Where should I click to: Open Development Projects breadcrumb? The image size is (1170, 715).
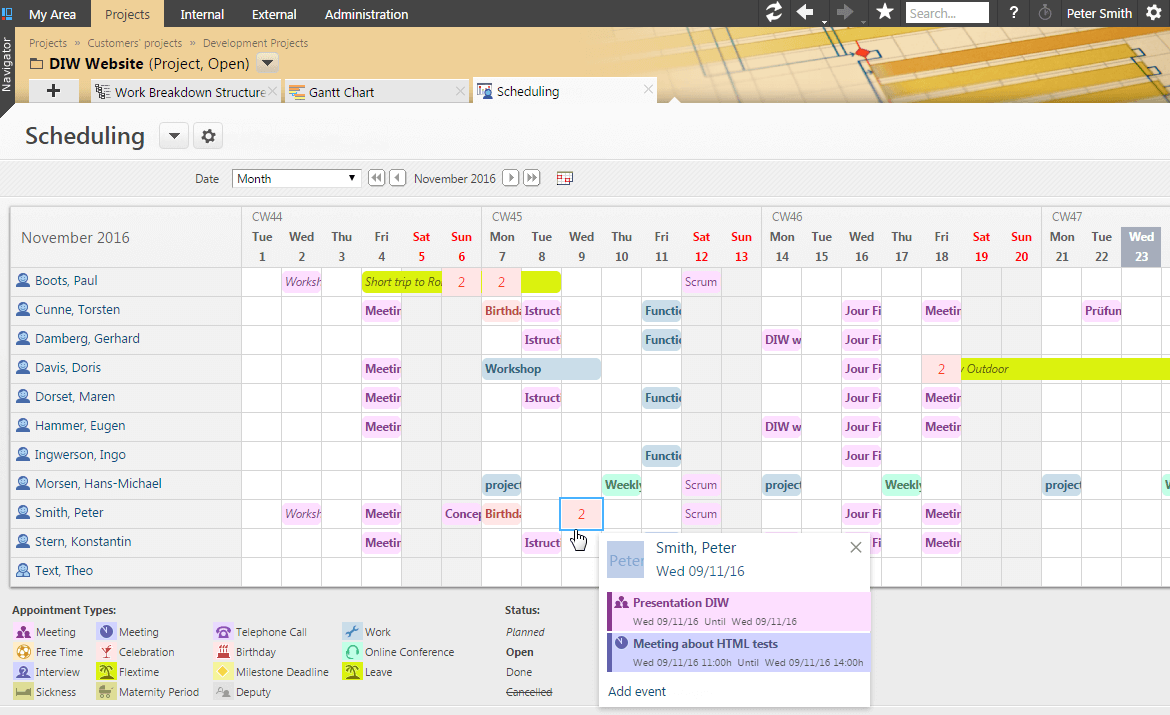255,43
